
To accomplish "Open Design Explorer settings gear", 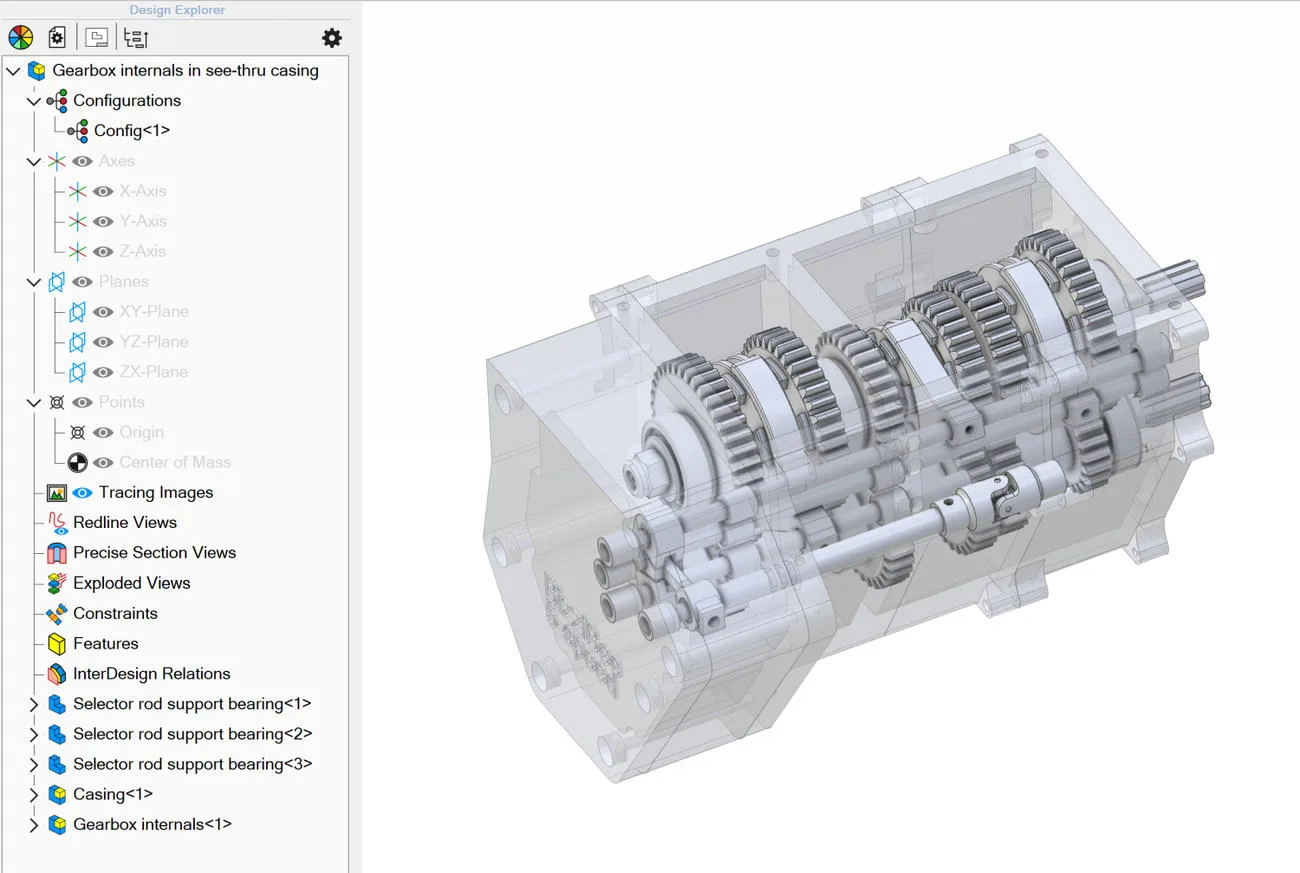I will (332, 38).
